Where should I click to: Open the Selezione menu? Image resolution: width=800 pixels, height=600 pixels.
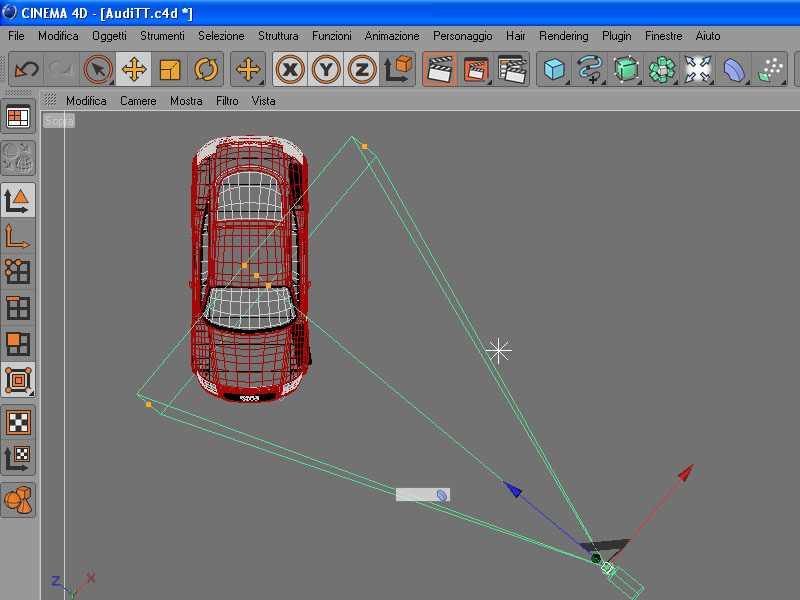tap(221, 36)
